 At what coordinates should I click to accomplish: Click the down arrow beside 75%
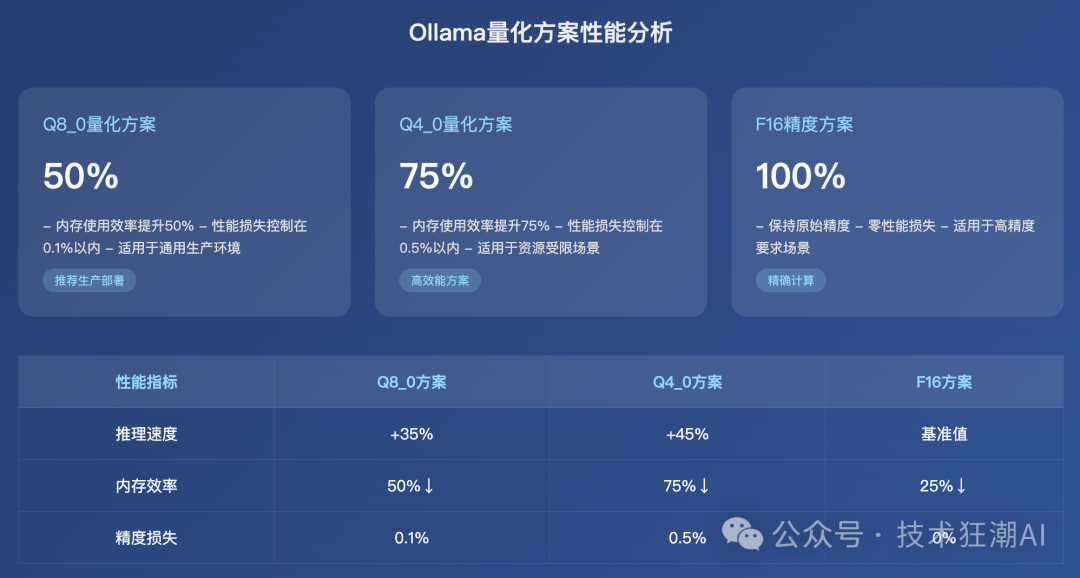[x=704, y=486]
